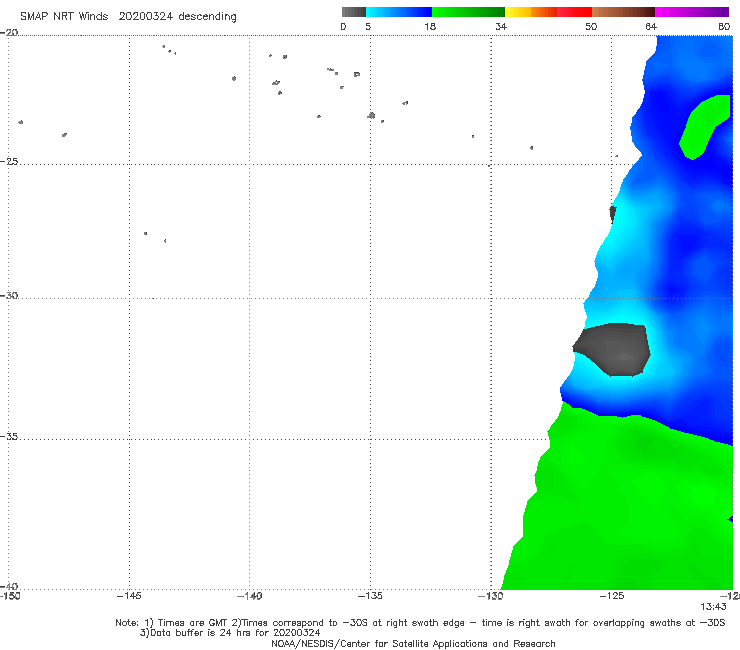Screen dimensions: 740x650
Task: Click the latitude label '-25'
Action: (9, 161)
